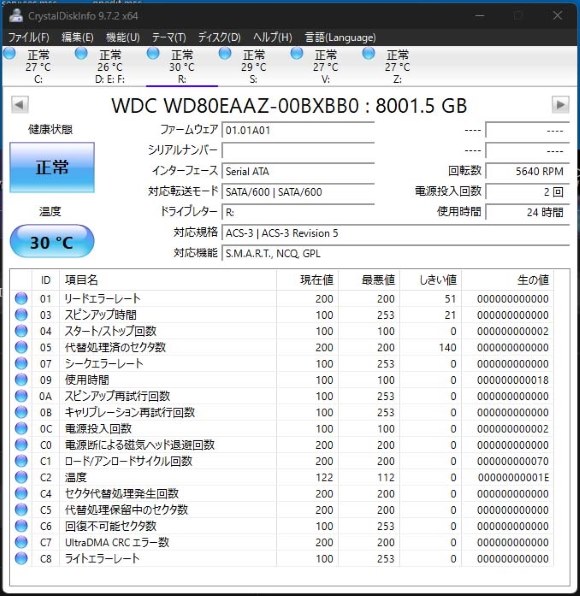
Task: Click the 30 °C temperature button
Action: [52, 242]
